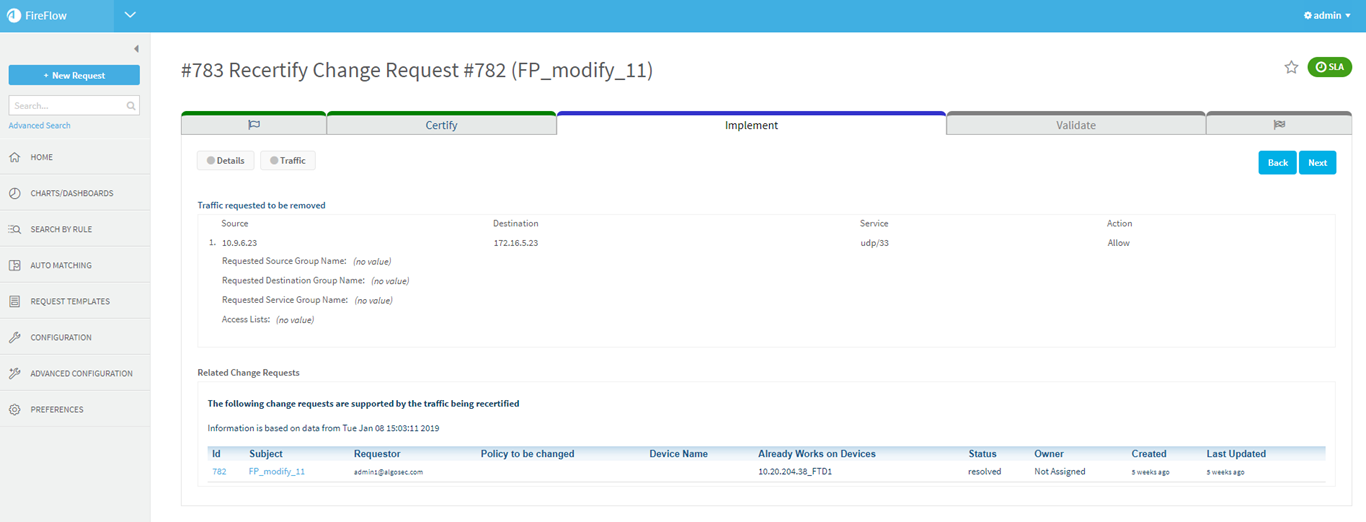Viewport: 1366px width, 522px height.
Task: Toggle the Details section button
Action: tap(225, 161)
